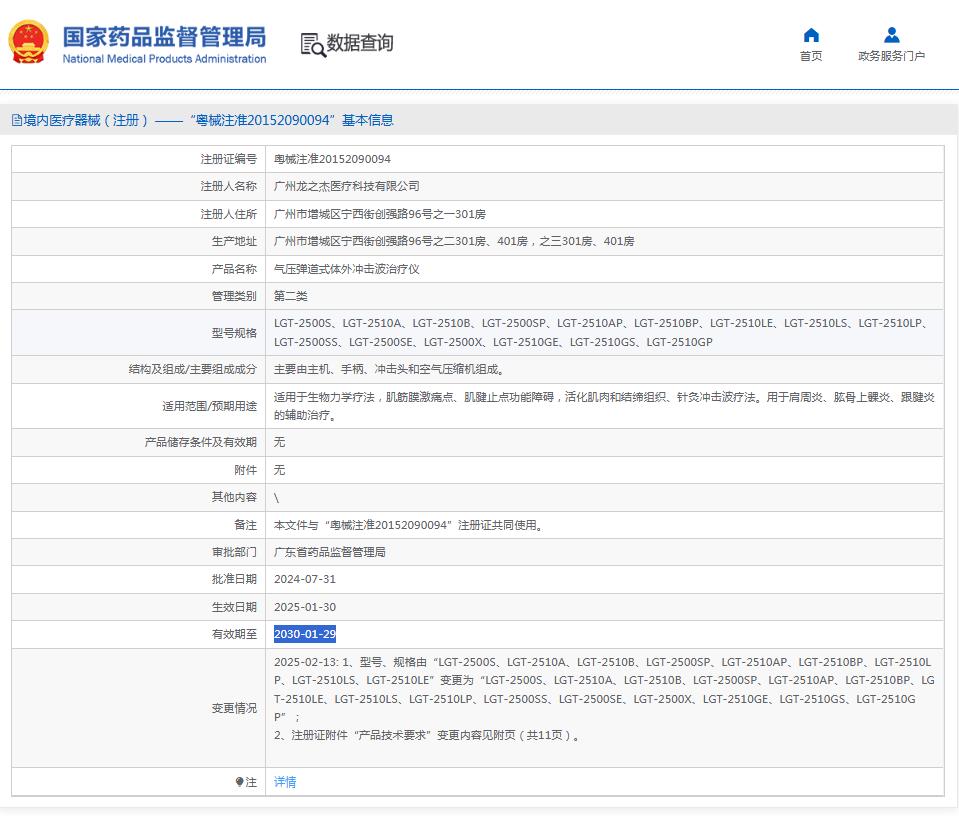The image size is (959, 827).
Task: Open the 详情 details link
Action: pos(284,781)
